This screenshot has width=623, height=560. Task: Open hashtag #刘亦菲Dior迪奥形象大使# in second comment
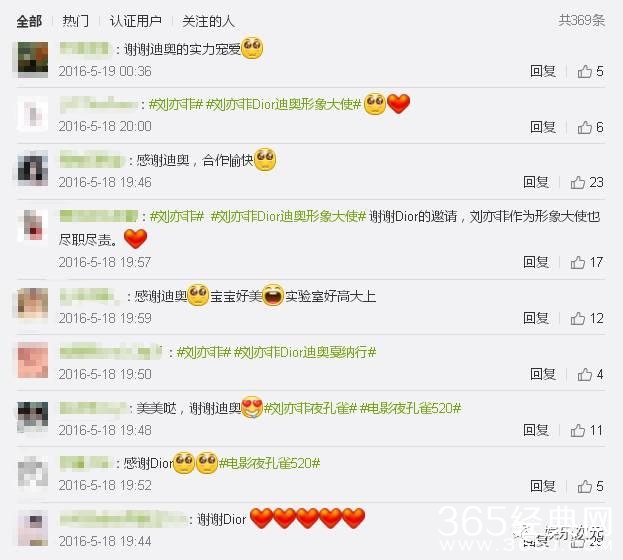(x=283, y=105)
